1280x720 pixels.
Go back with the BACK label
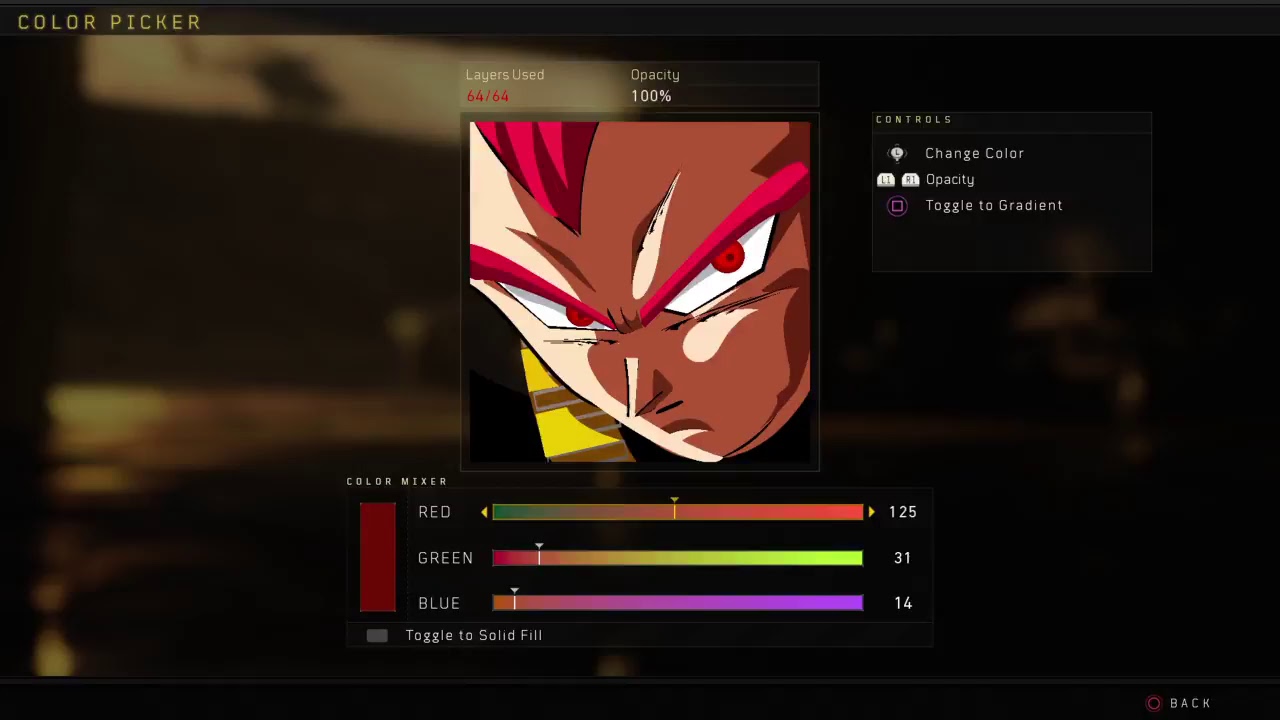[1190, 703]
